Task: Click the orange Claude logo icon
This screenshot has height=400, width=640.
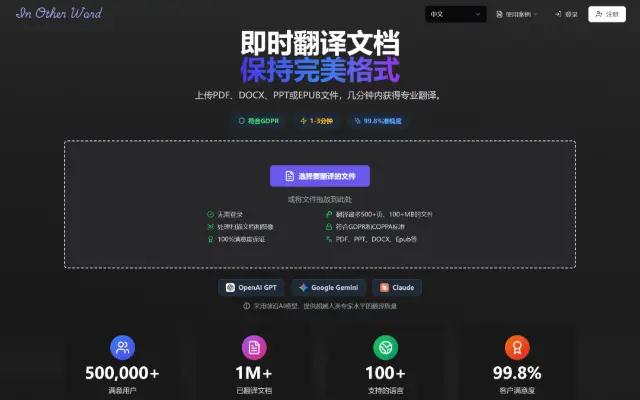Action: click(x=384, y=287)
